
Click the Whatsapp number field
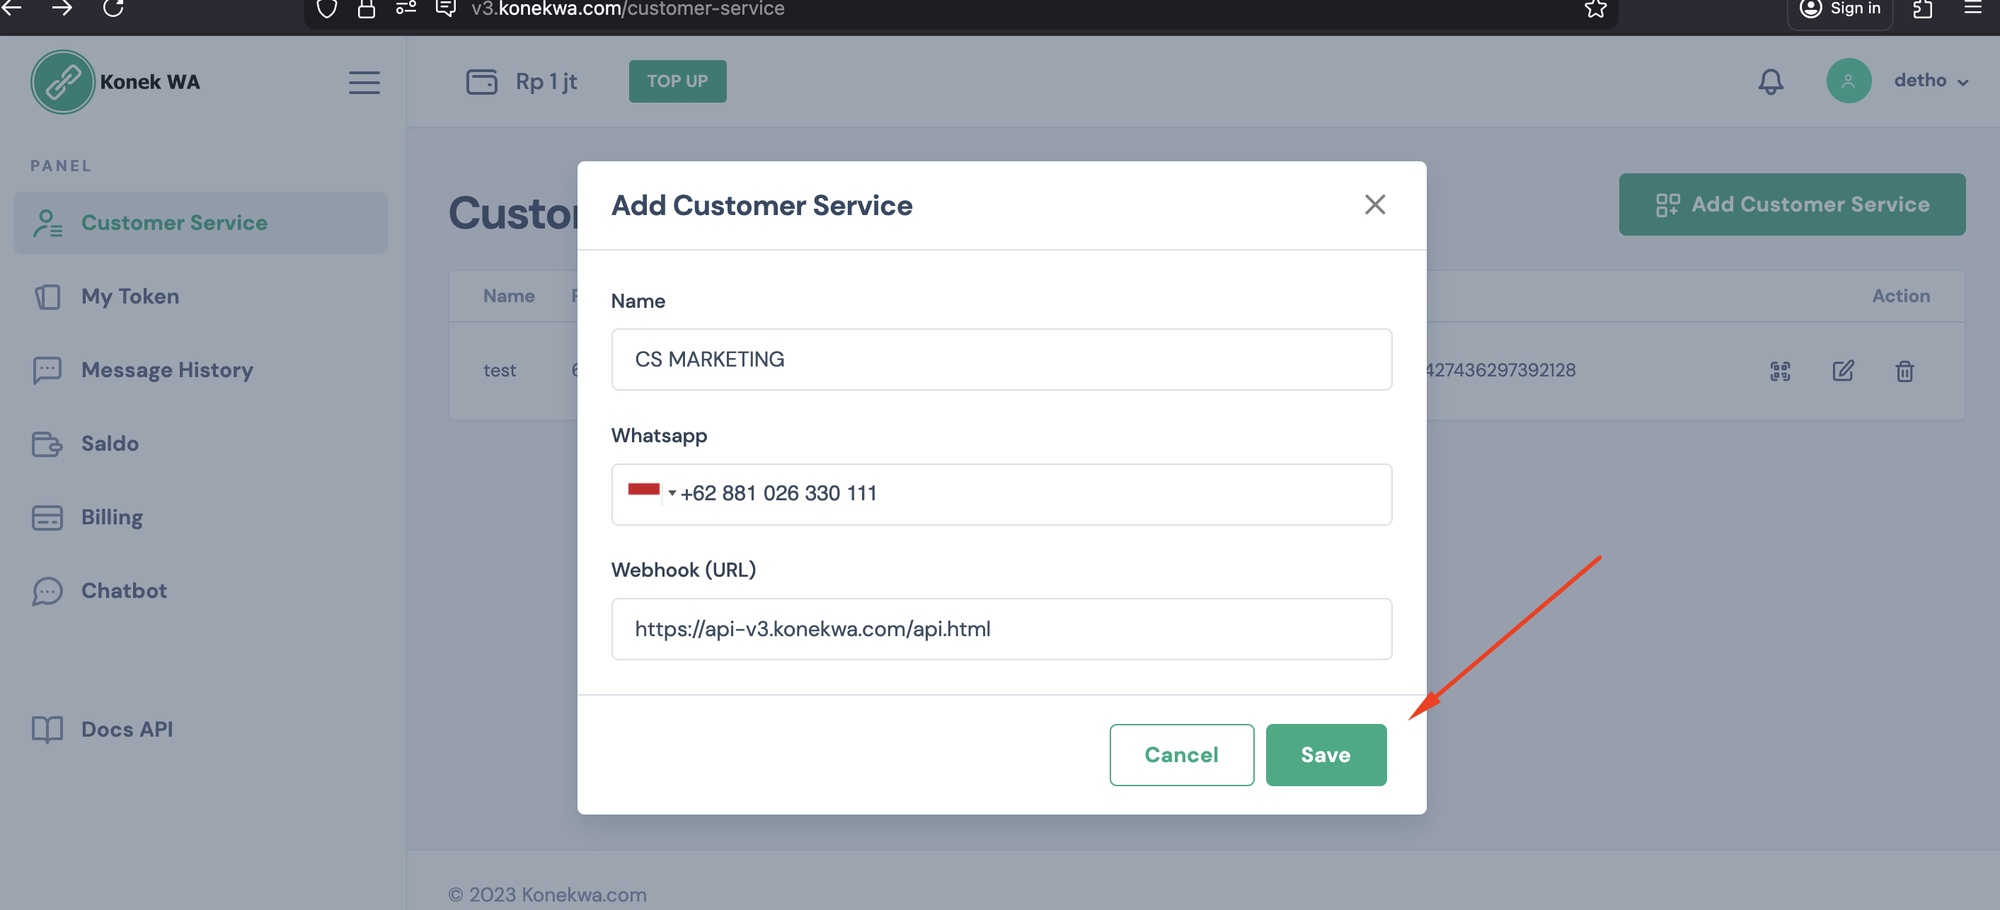point(1030,494)
